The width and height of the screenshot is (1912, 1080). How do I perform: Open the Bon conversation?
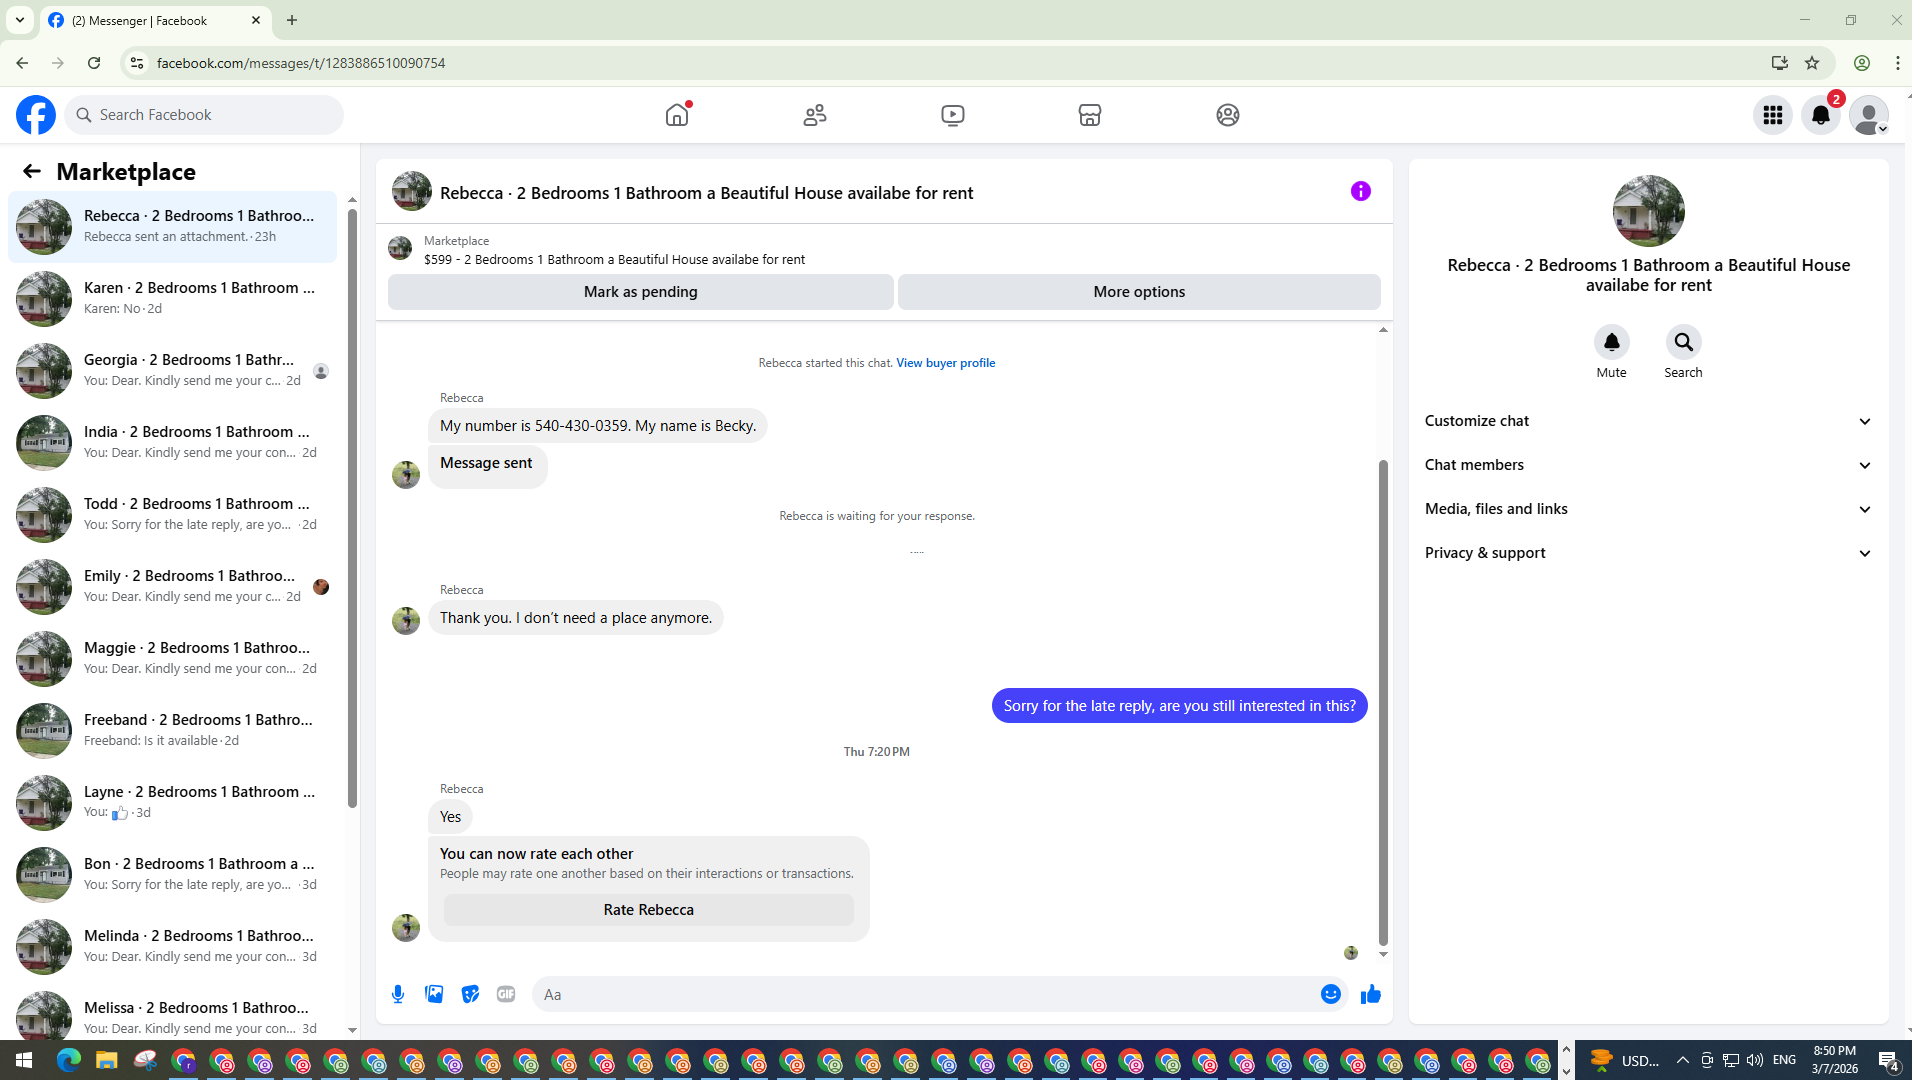pyautogui.click(x=172, y=874)
